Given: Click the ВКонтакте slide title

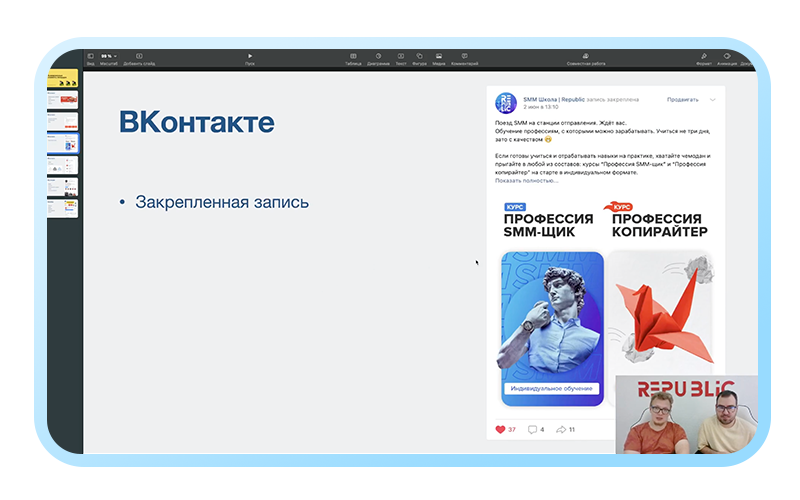Looking at the screenshot, I should pyautogui.click(x=196, y=122).
